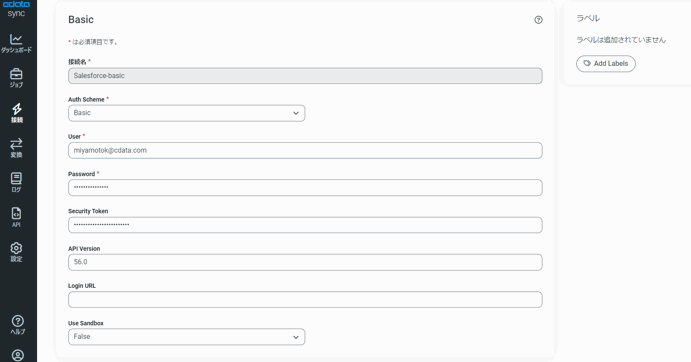Open the Transformations arrows icon
This screenshot has height=362, width=691.
point(16,144)
